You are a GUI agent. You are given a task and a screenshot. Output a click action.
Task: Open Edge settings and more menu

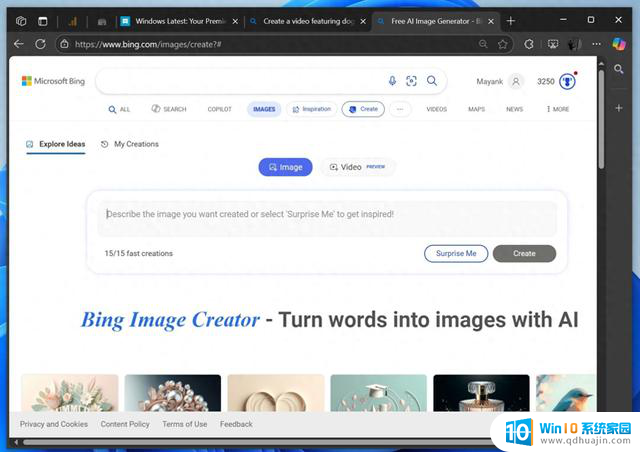[x=596, y=44]
